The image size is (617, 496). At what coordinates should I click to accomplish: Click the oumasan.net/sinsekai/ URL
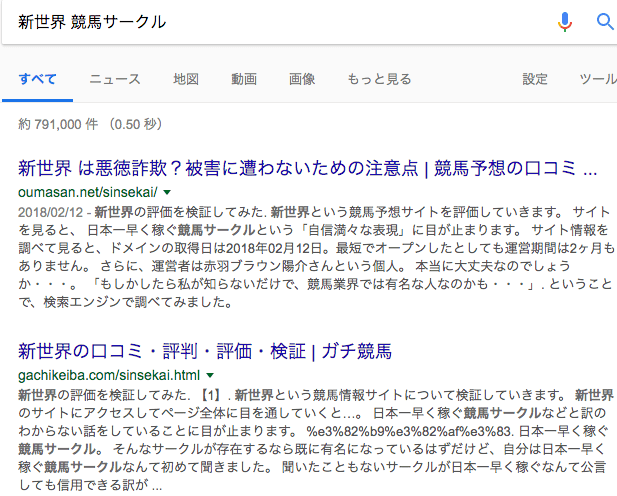pos(88,192)
